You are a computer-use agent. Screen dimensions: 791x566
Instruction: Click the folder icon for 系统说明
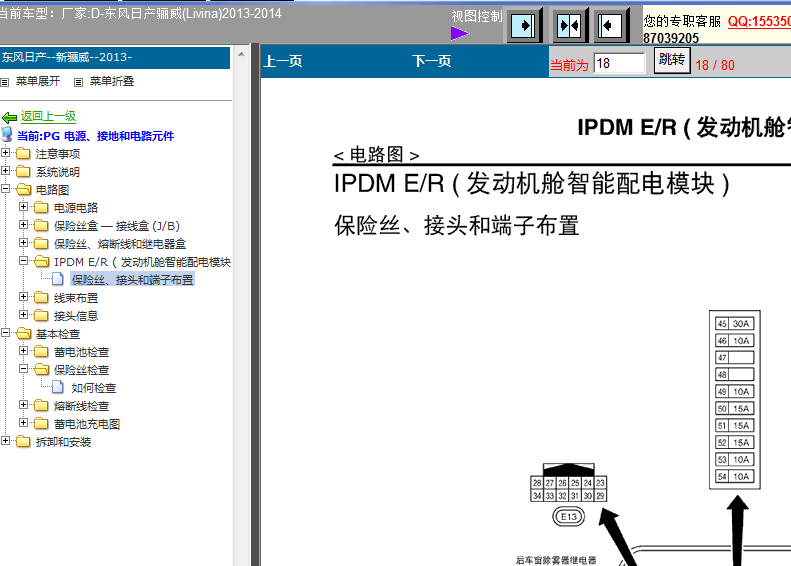[x=23, y=172]
